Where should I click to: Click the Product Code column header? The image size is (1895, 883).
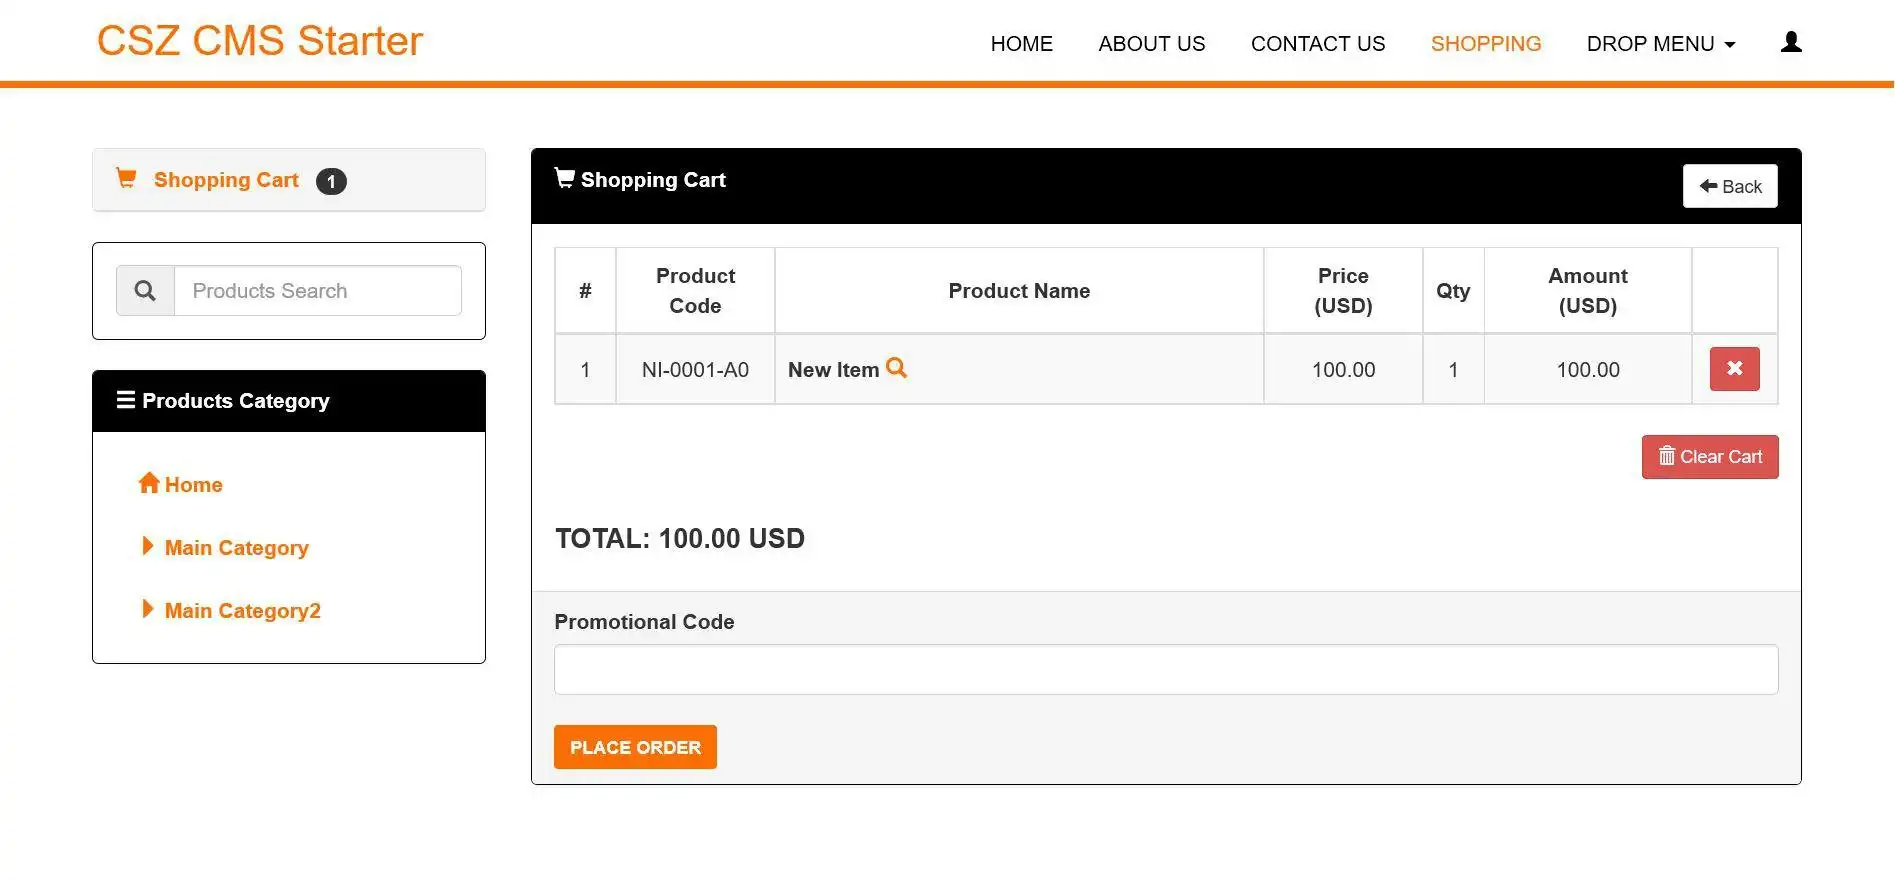click(x=695, y=291)
